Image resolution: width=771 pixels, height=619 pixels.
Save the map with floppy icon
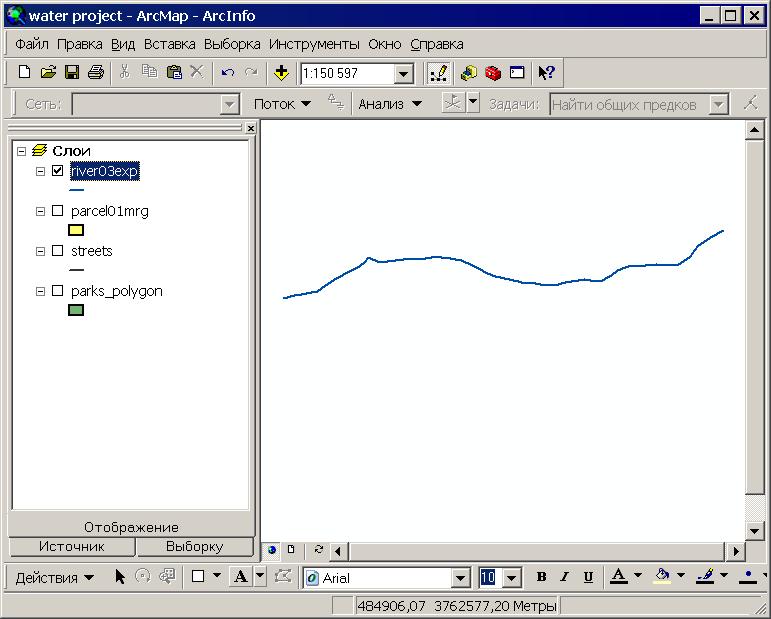[x=72, y=73]
